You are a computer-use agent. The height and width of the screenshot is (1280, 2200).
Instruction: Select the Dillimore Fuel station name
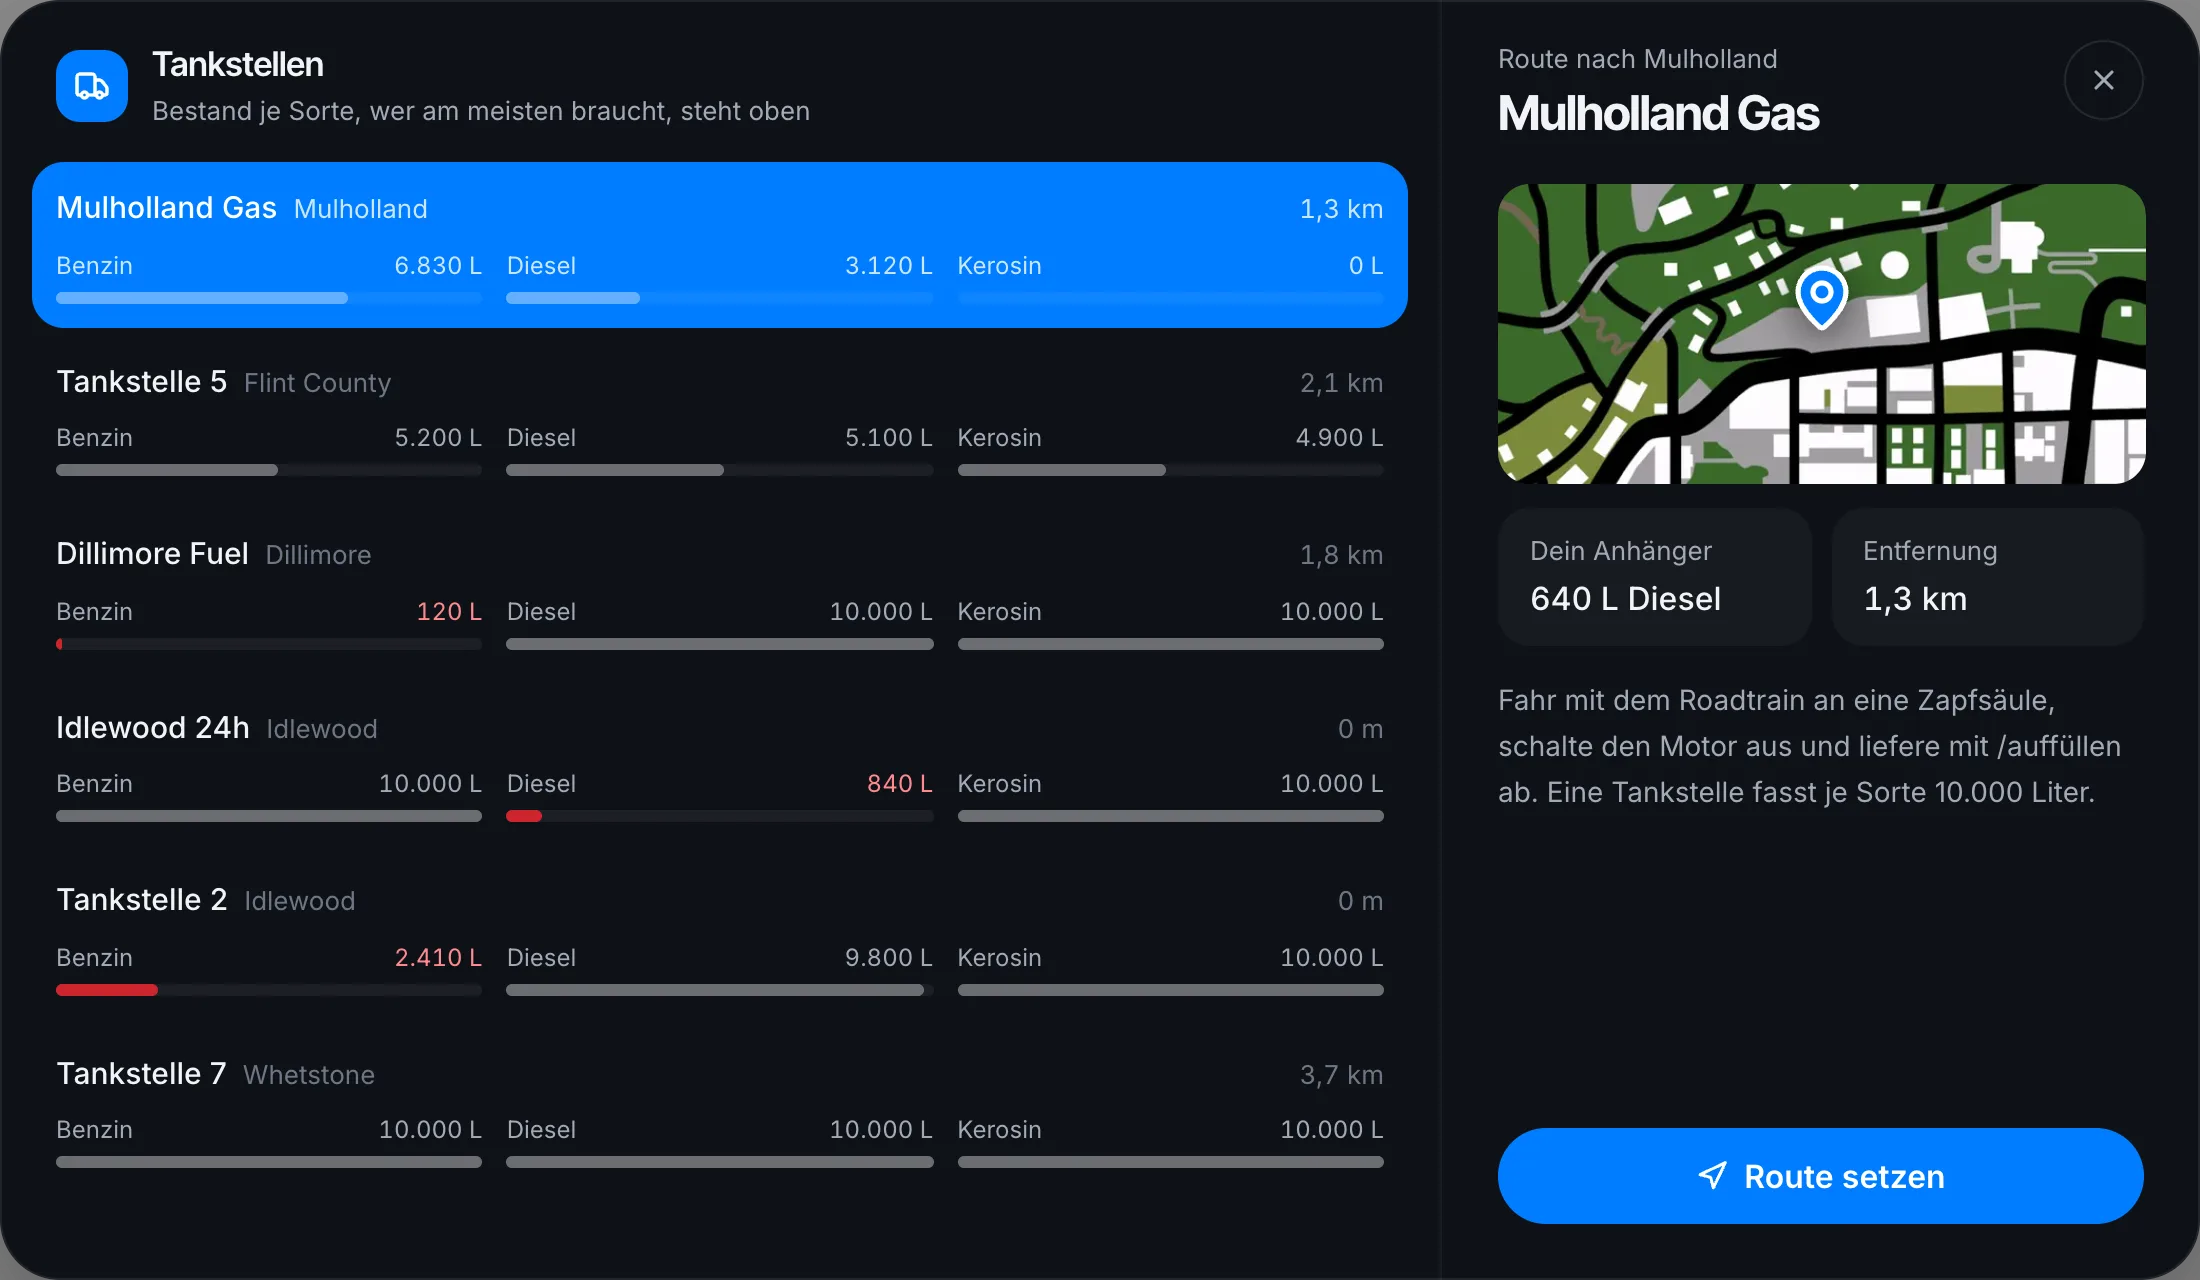(x=152, y=554)
